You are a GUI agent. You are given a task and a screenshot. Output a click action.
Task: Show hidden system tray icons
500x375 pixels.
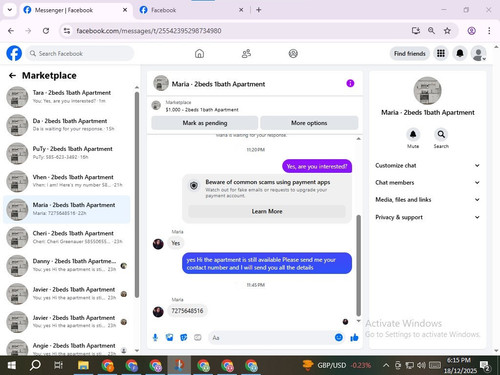(x=386, y=365)
